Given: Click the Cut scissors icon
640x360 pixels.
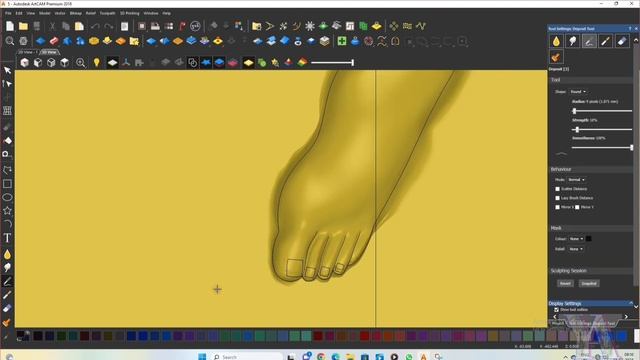Looking at the screenshot, I should click(52, 26).
